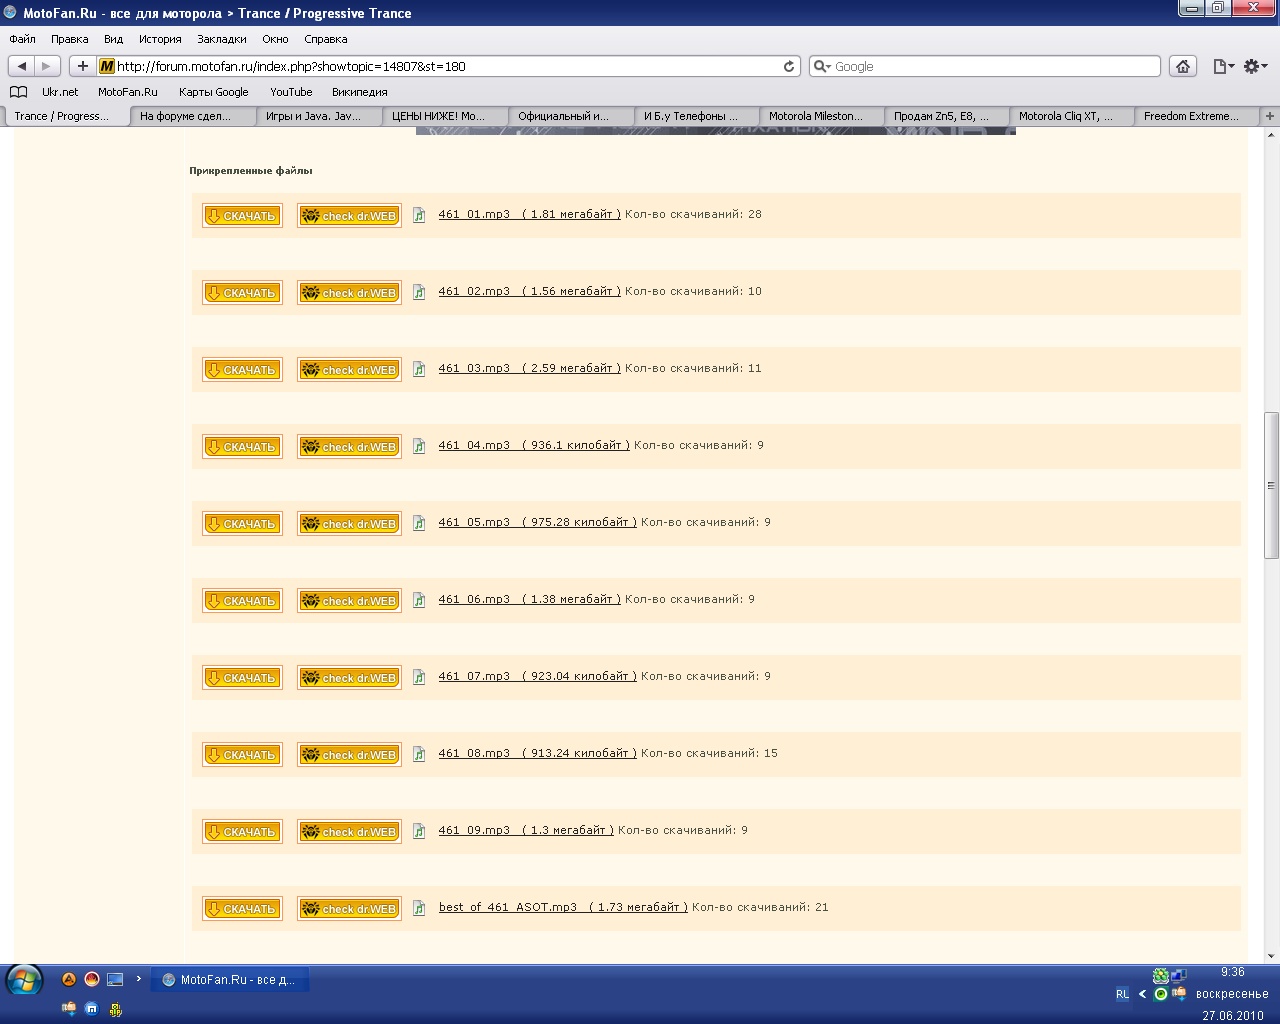Click check dr.WEB for best_of_461_ASOT.mp3
1280x1024 pixels.
(349, 909)
